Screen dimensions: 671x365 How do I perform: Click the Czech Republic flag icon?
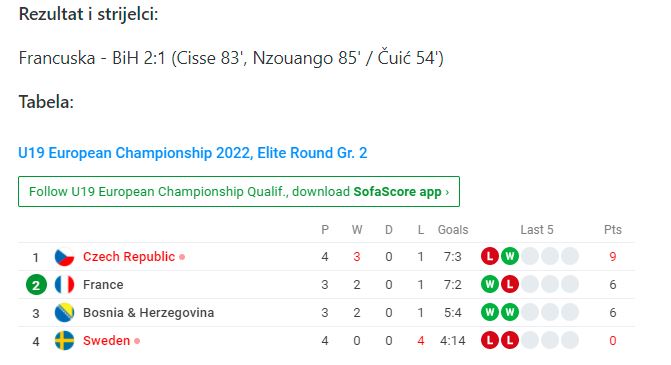[x=65, y=257]
